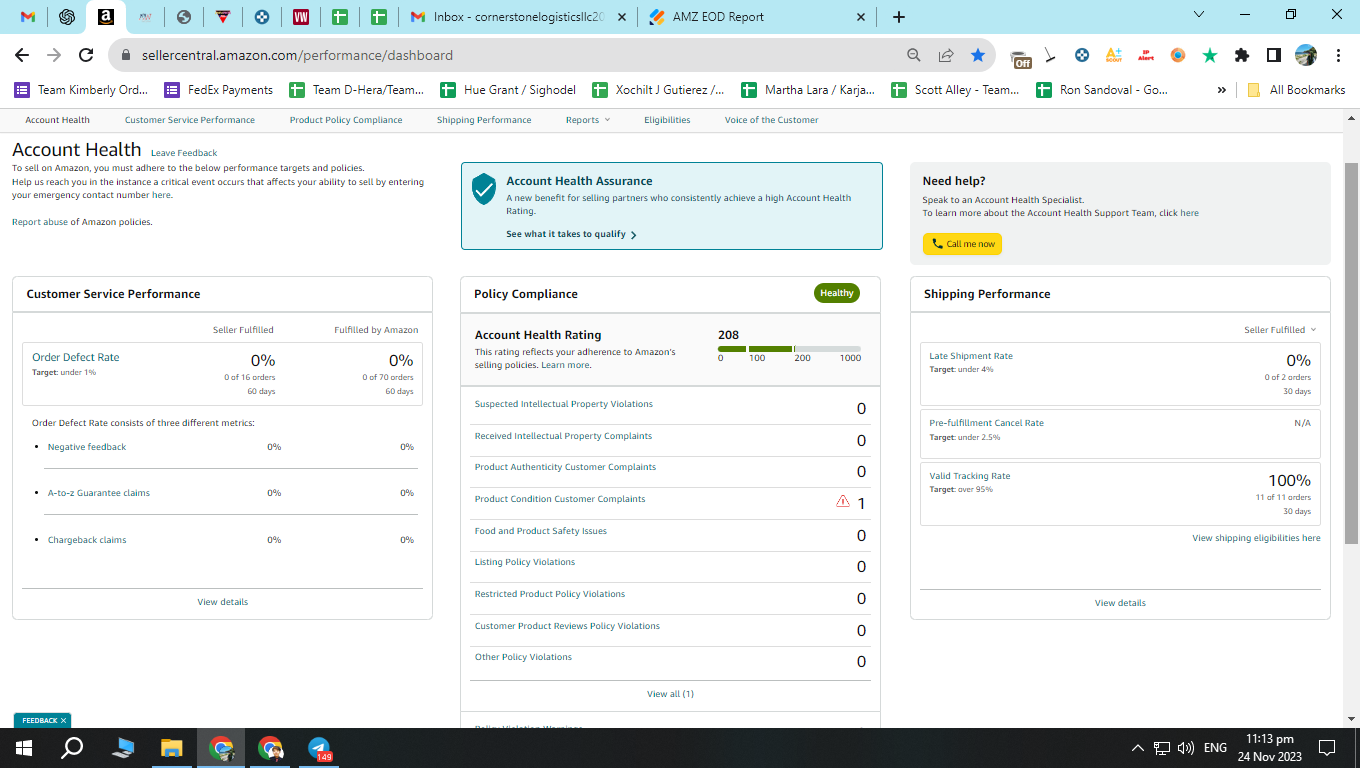Screen dimensions: 1360x768
Task: Reload the Seller Central page
Action: point(86,55)
